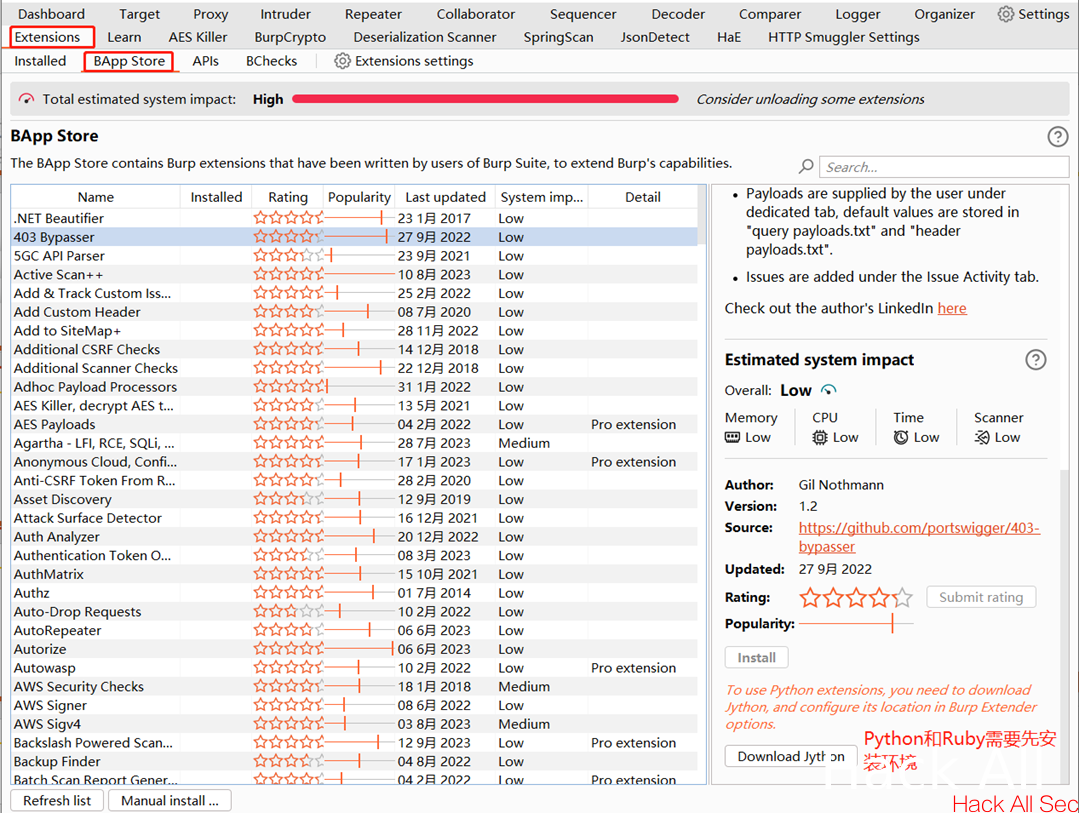Click the extension list vertical scrollbar
This screenshot has width=1079, height=813.
[x=701, y=482]
